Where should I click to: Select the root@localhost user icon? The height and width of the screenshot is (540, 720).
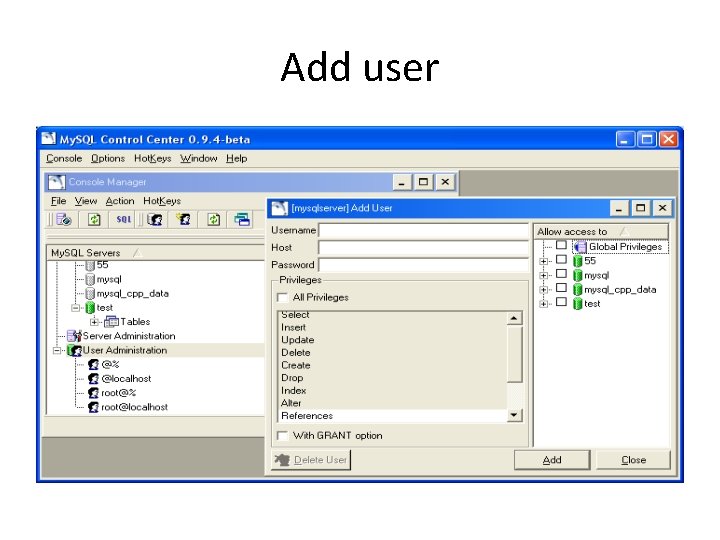point(93,407)
